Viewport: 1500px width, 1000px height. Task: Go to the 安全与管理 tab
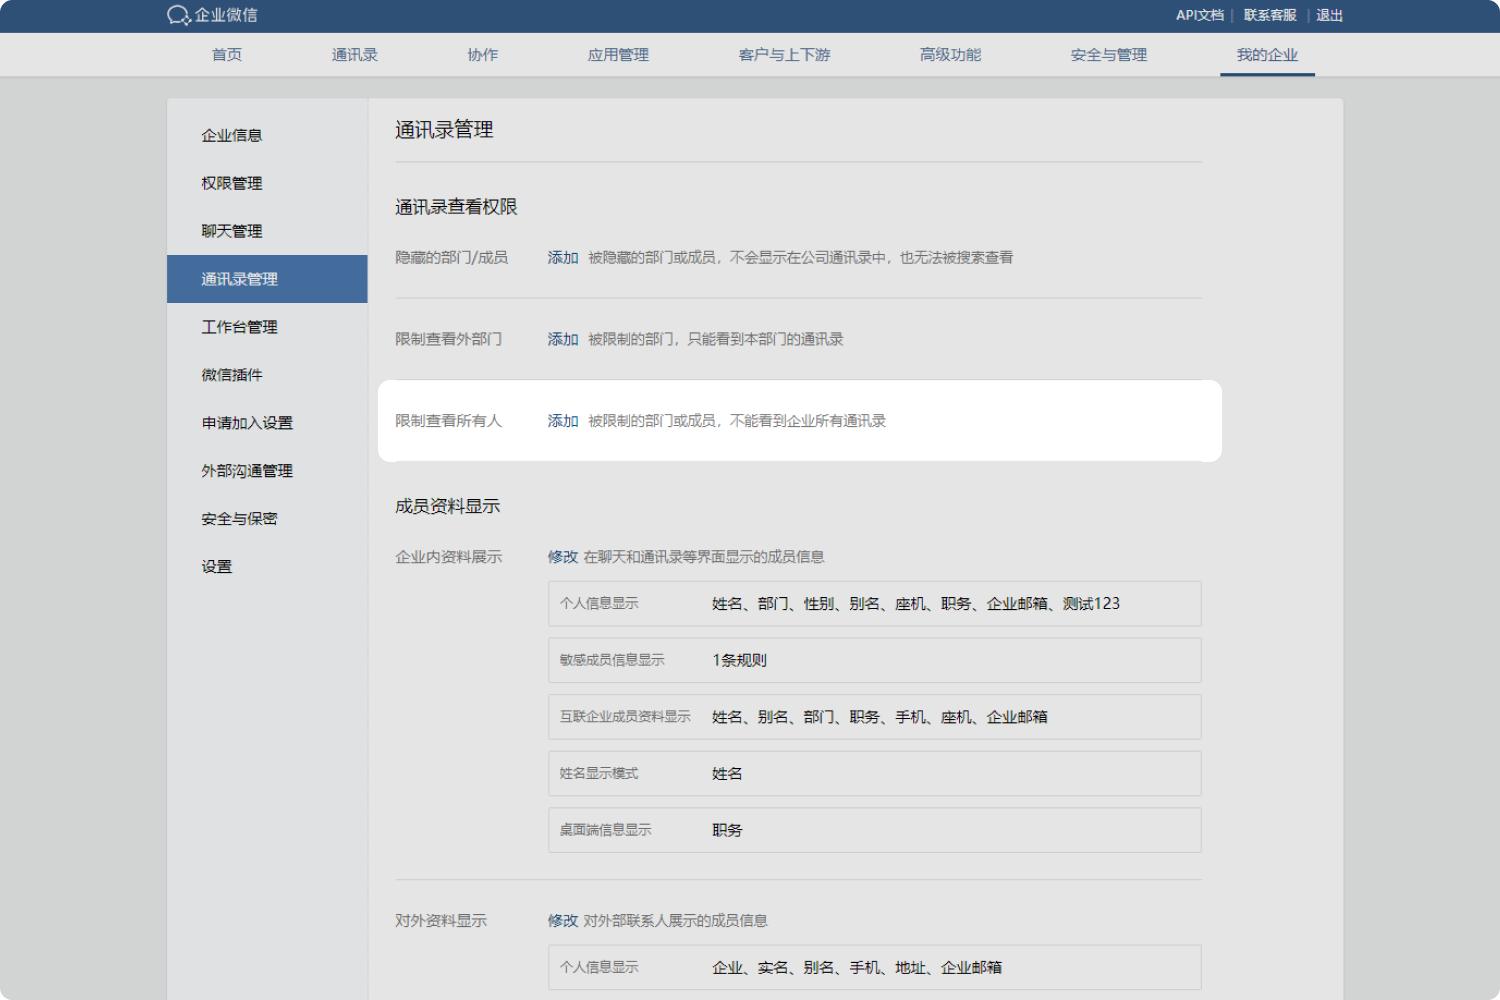coord(1108,55)
